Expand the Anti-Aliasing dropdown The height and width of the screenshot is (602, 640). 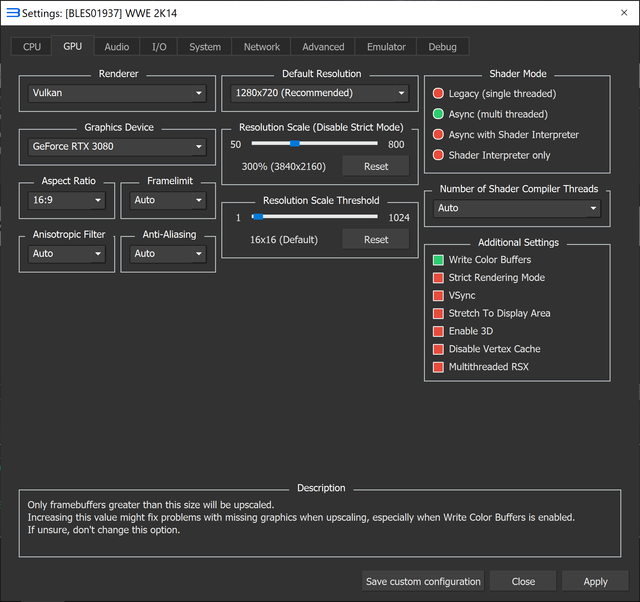pos(168,253)
